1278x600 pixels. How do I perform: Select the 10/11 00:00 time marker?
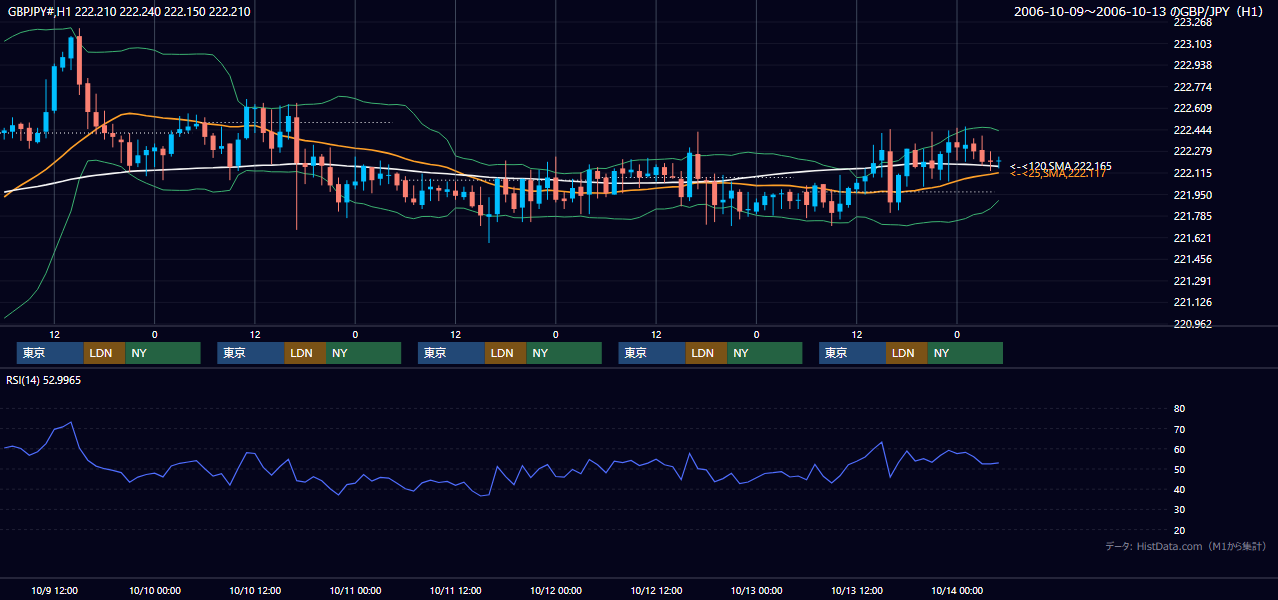coord(355,590)
